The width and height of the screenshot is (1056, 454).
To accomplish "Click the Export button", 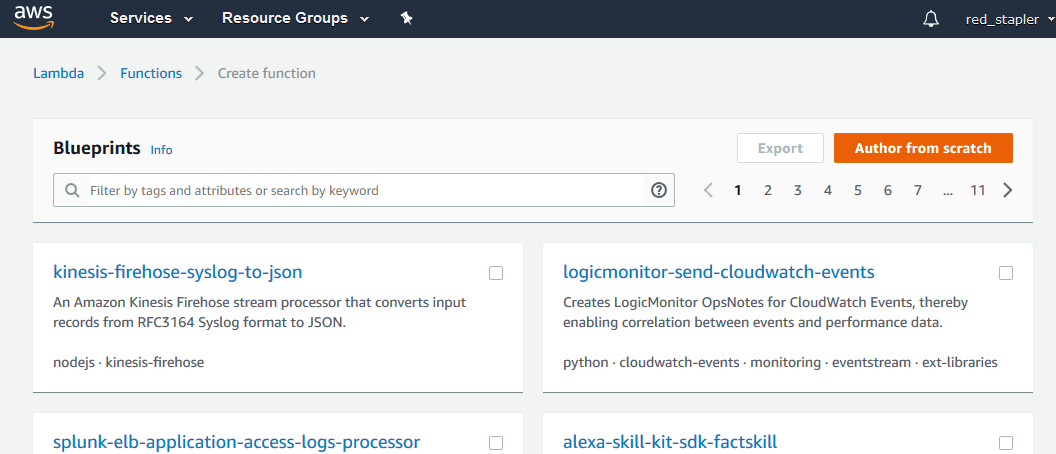I will point(781,148).
